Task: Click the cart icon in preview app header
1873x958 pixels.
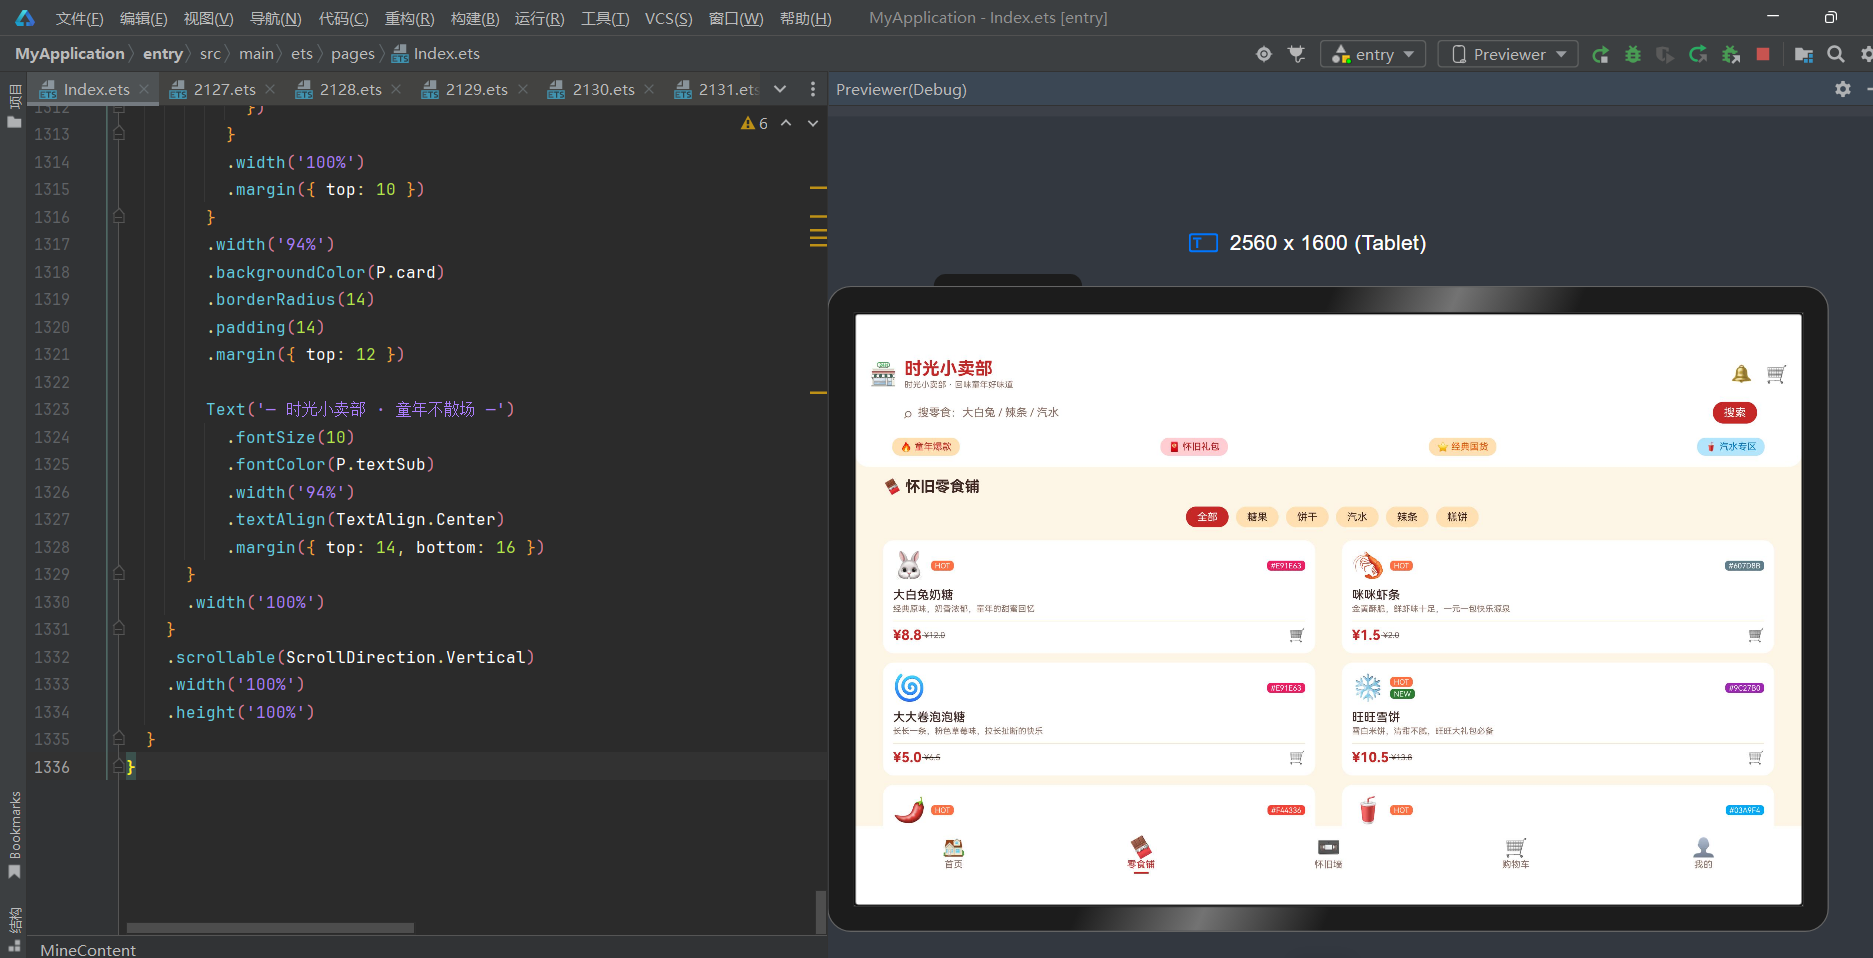Action: (1776, 374)
